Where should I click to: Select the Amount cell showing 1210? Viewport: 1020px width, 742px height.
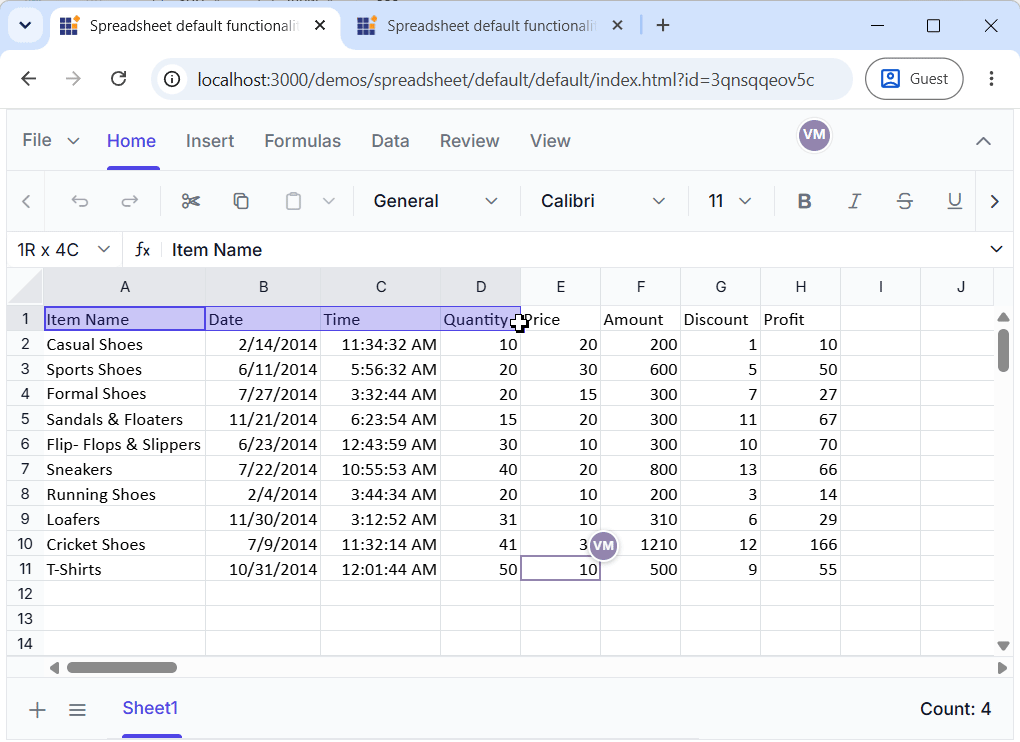[641, 544]
